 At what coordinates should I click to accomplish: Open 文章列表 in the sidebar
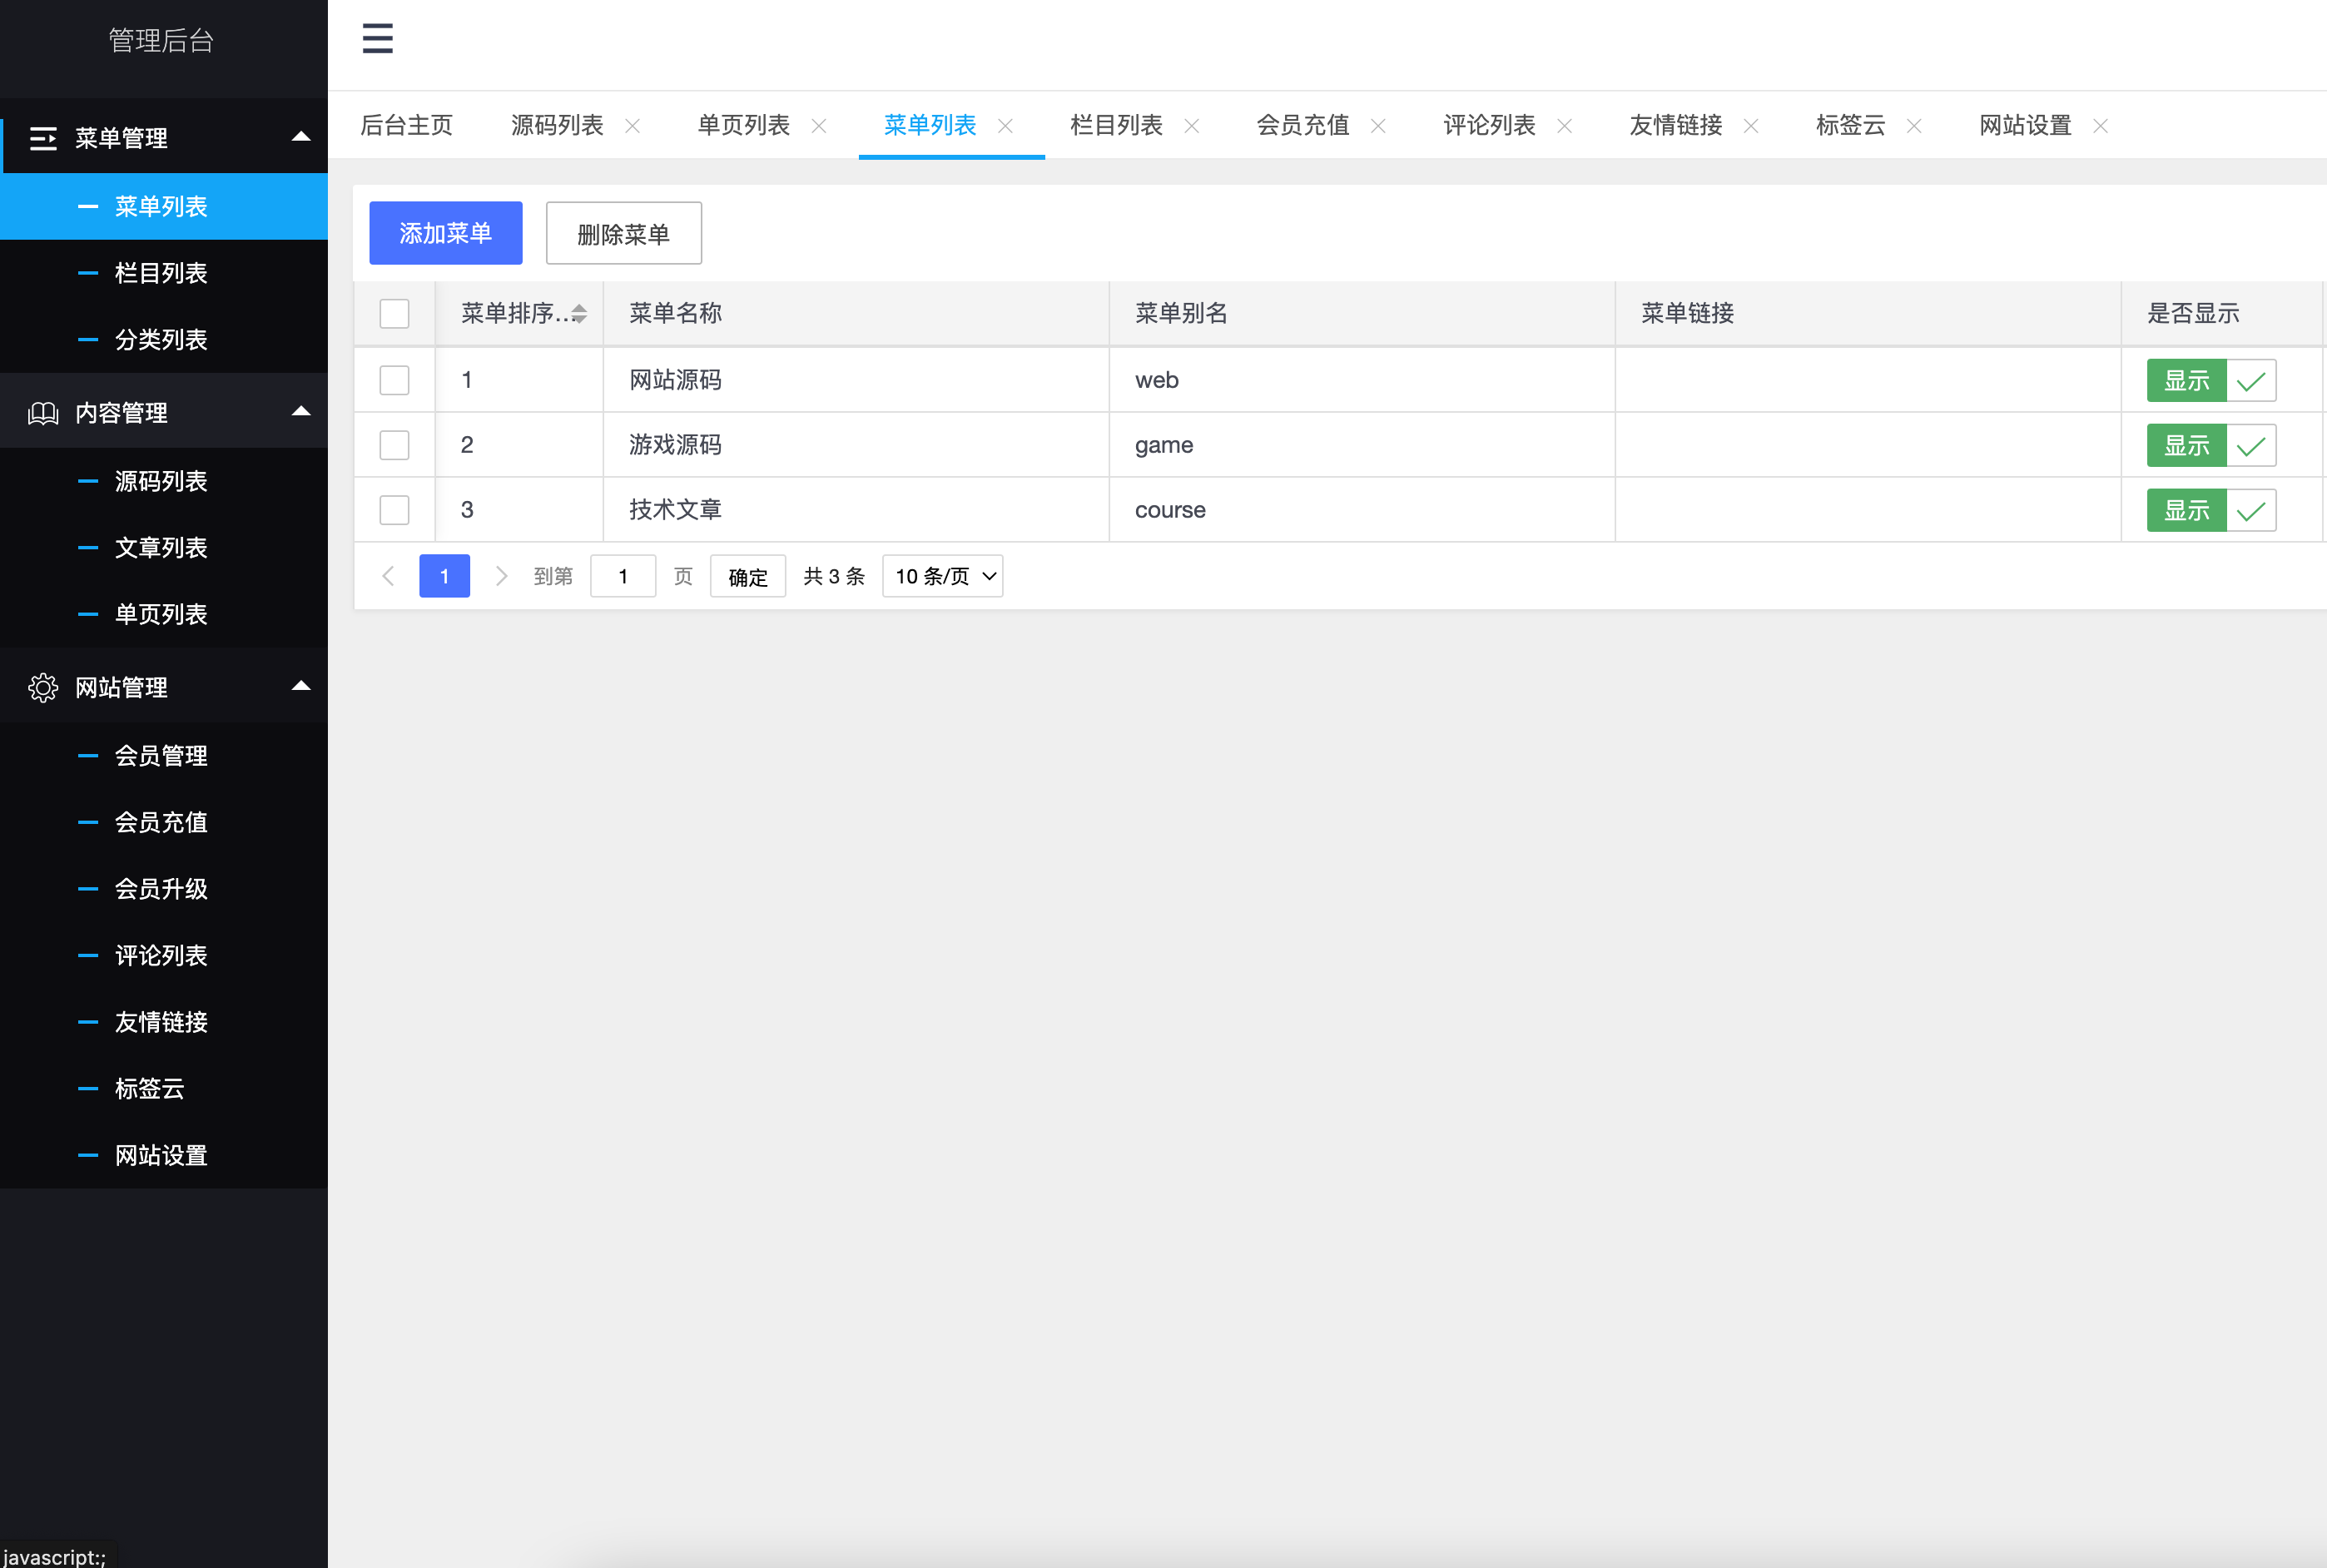pos(164,548)
